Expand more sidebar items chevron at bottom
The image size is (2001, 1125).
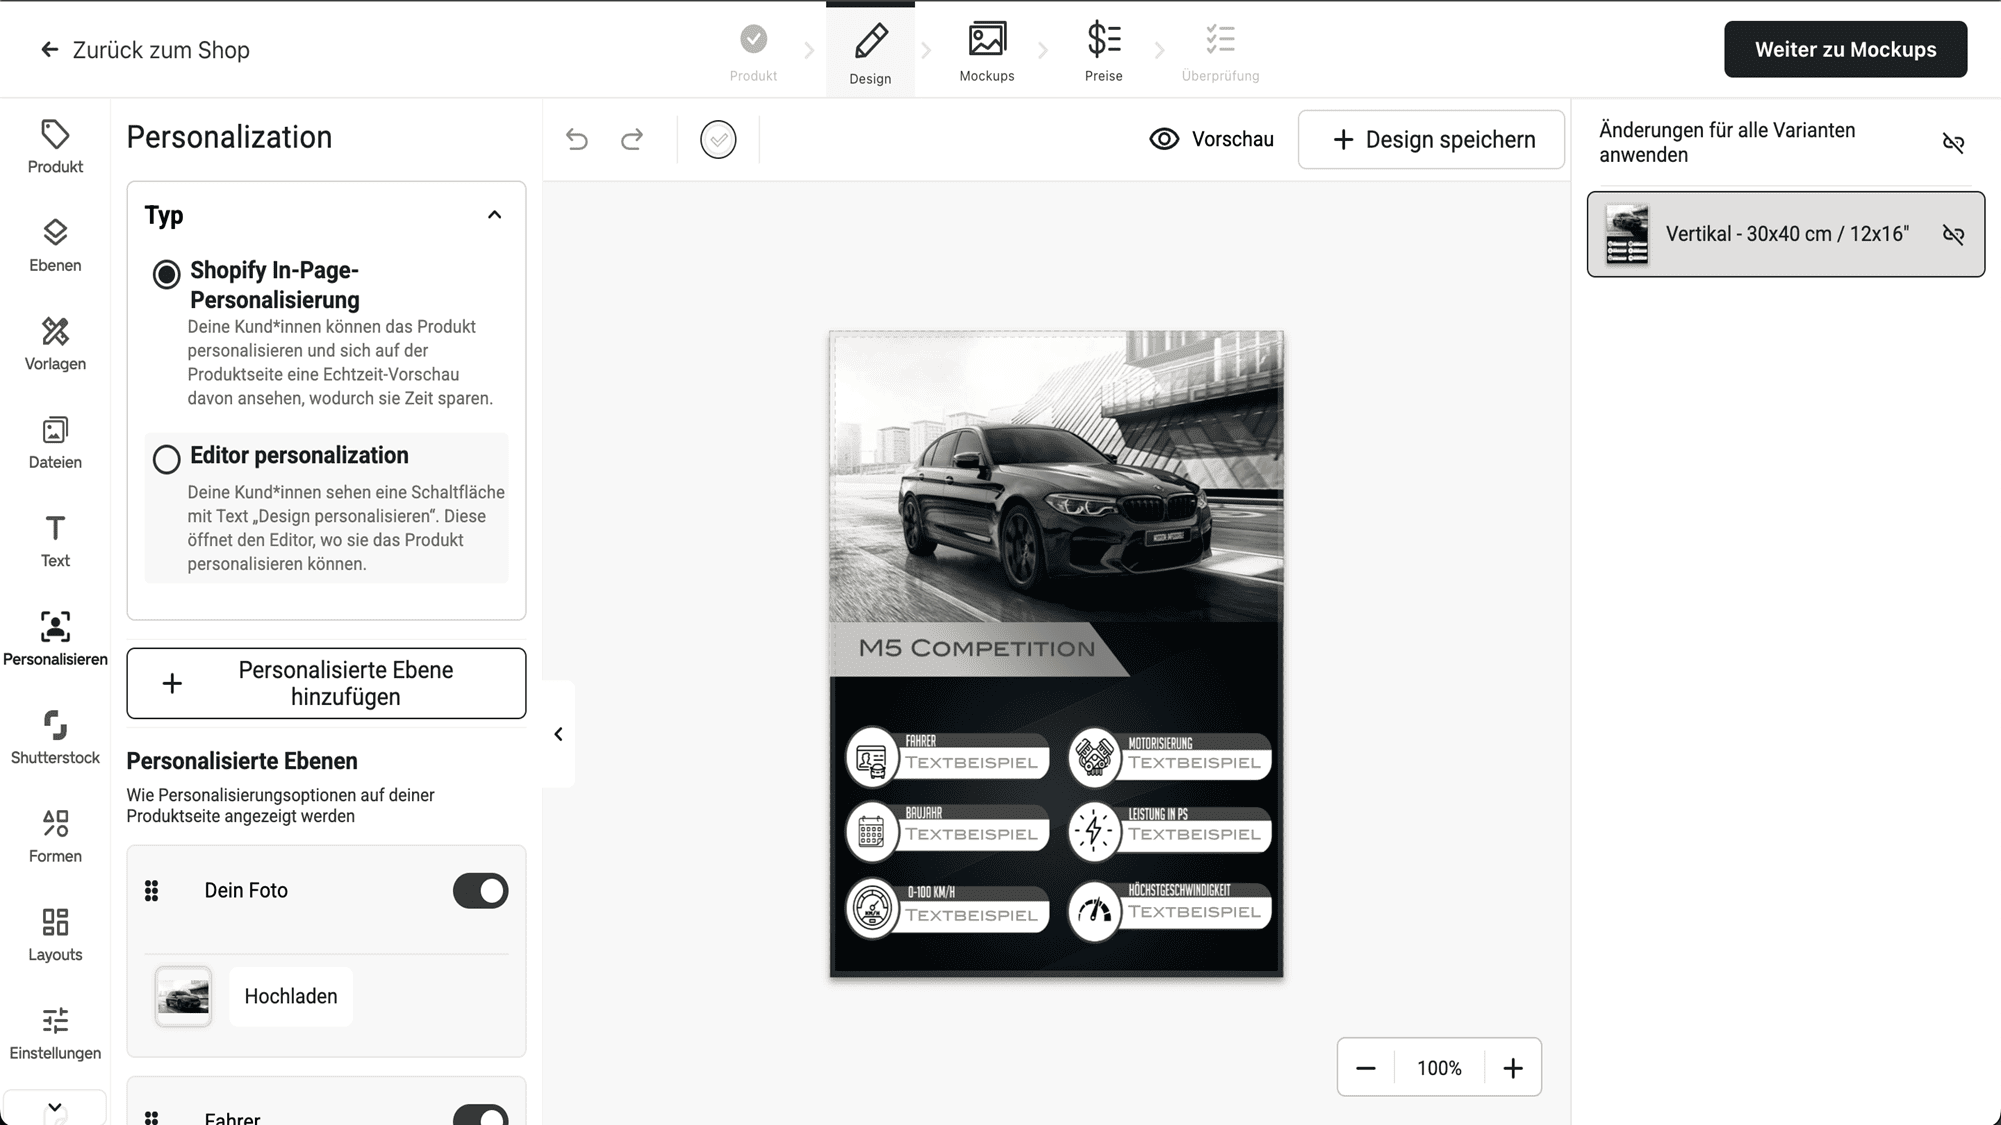click(x=55, y=1107)
